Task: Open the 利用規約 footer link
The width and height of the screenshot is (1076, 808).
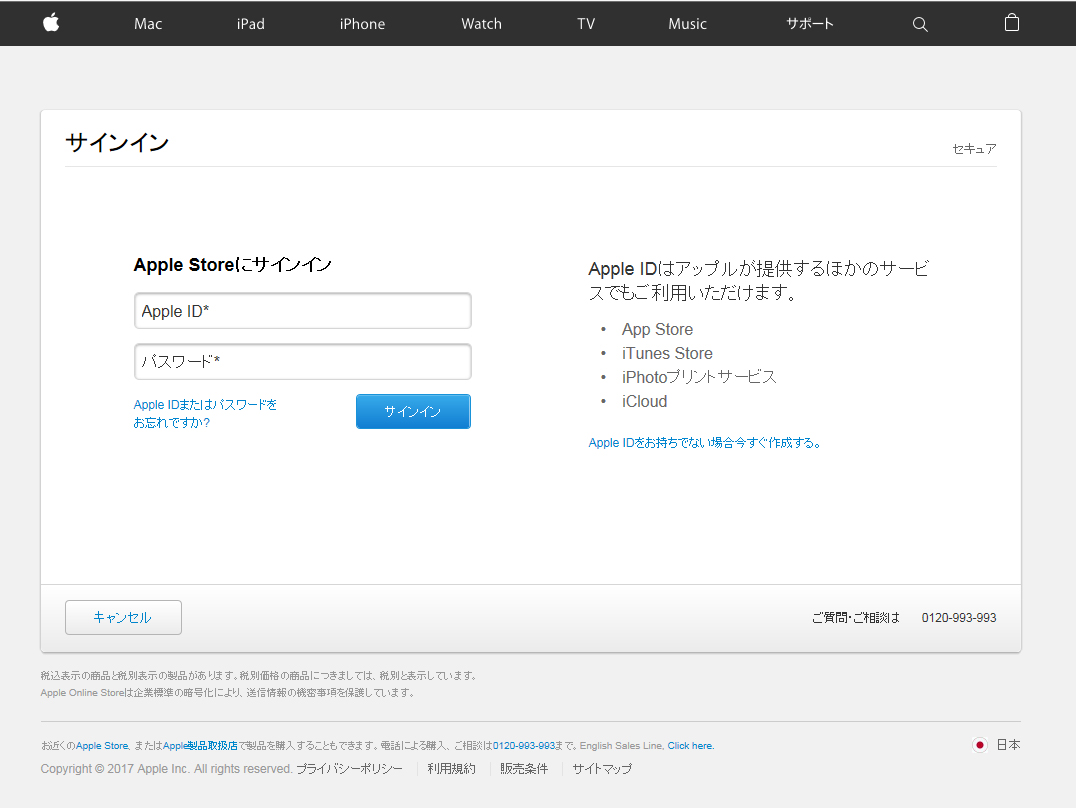Action: click(x=452, y=769)
